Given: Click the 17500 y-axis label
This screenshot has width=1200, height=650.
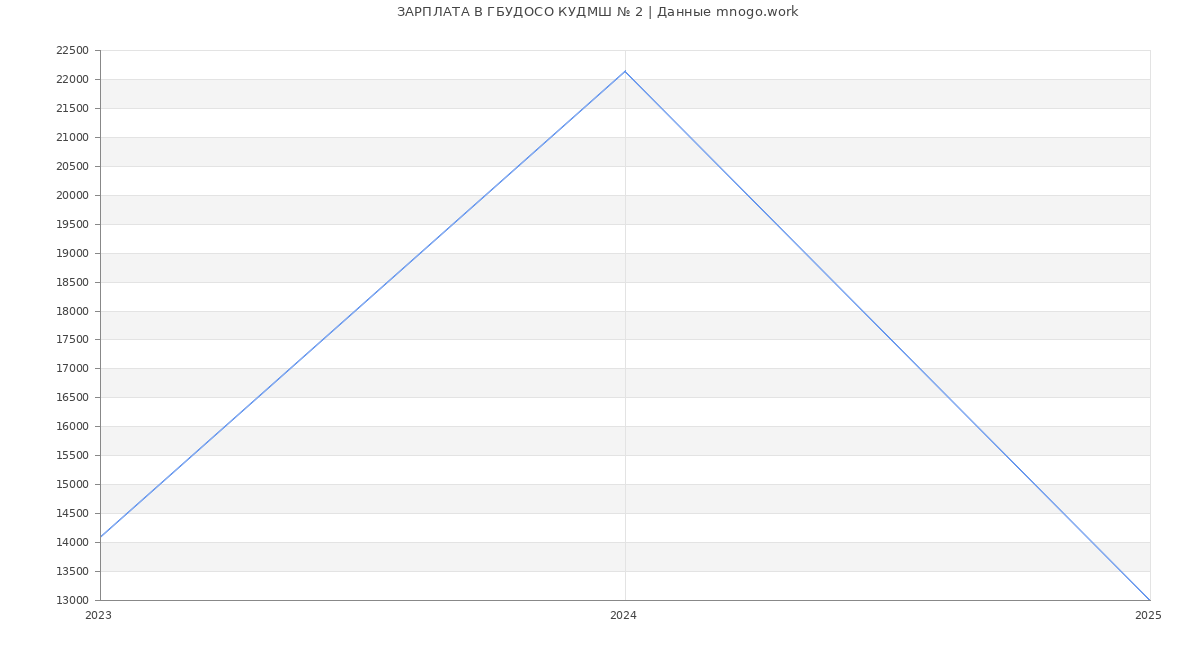Looking at the screenshot, I should tap(72, 340).
